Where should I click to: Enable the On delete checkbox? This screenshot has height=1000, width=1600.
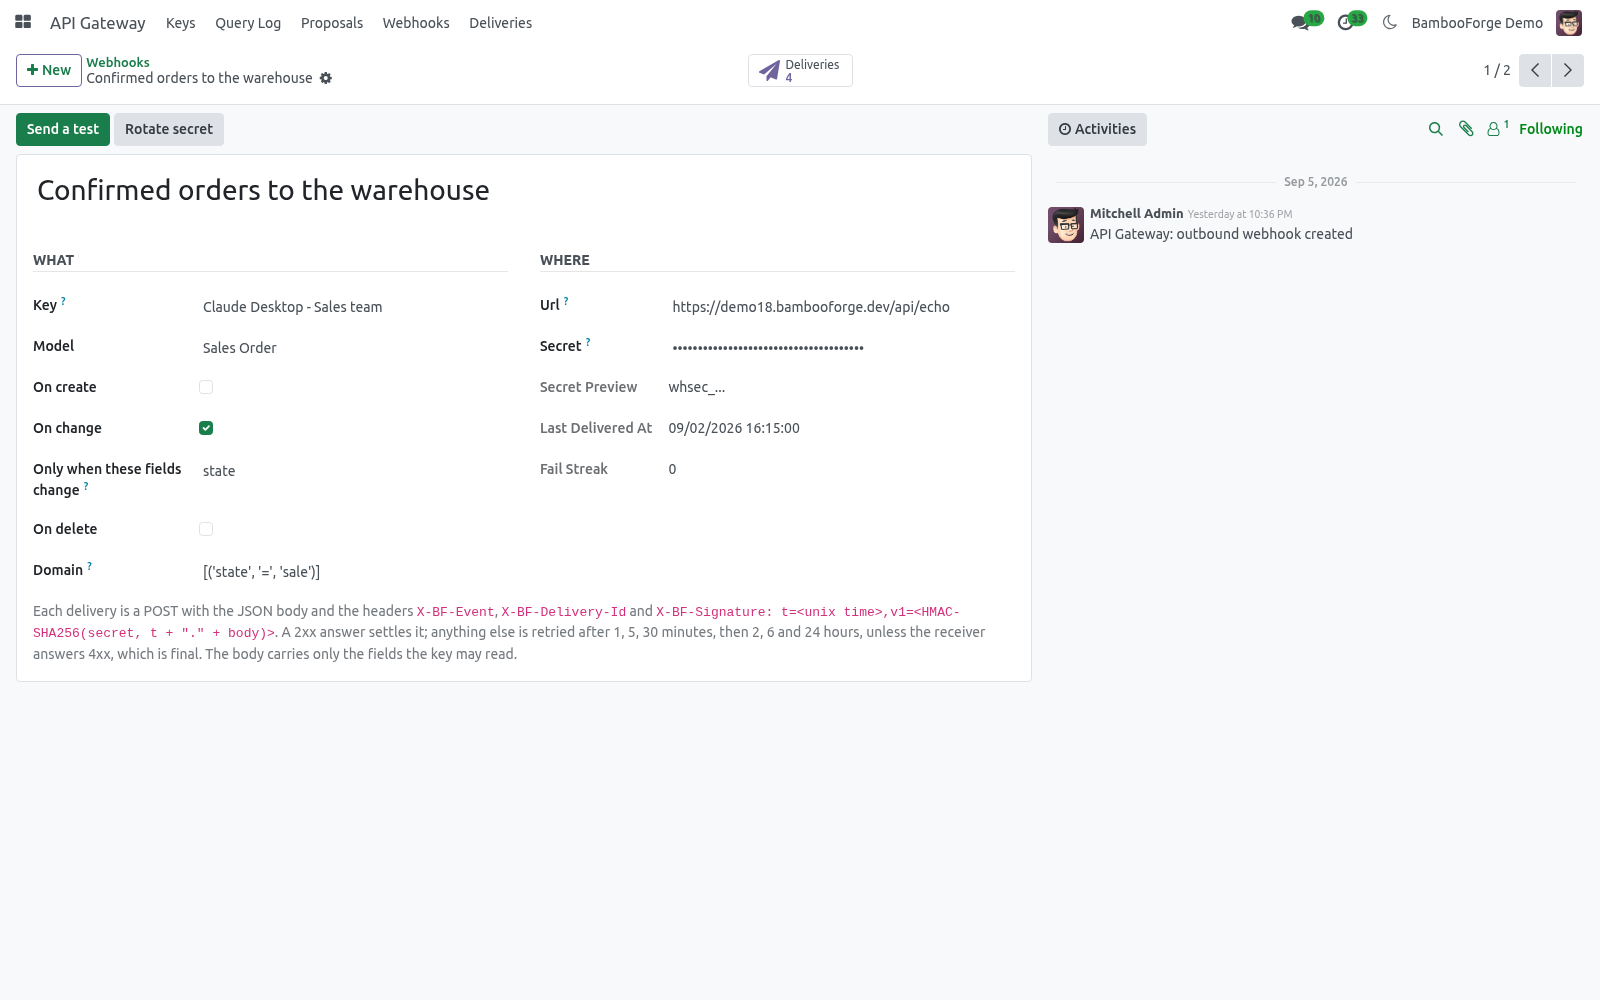click(206, 529)
